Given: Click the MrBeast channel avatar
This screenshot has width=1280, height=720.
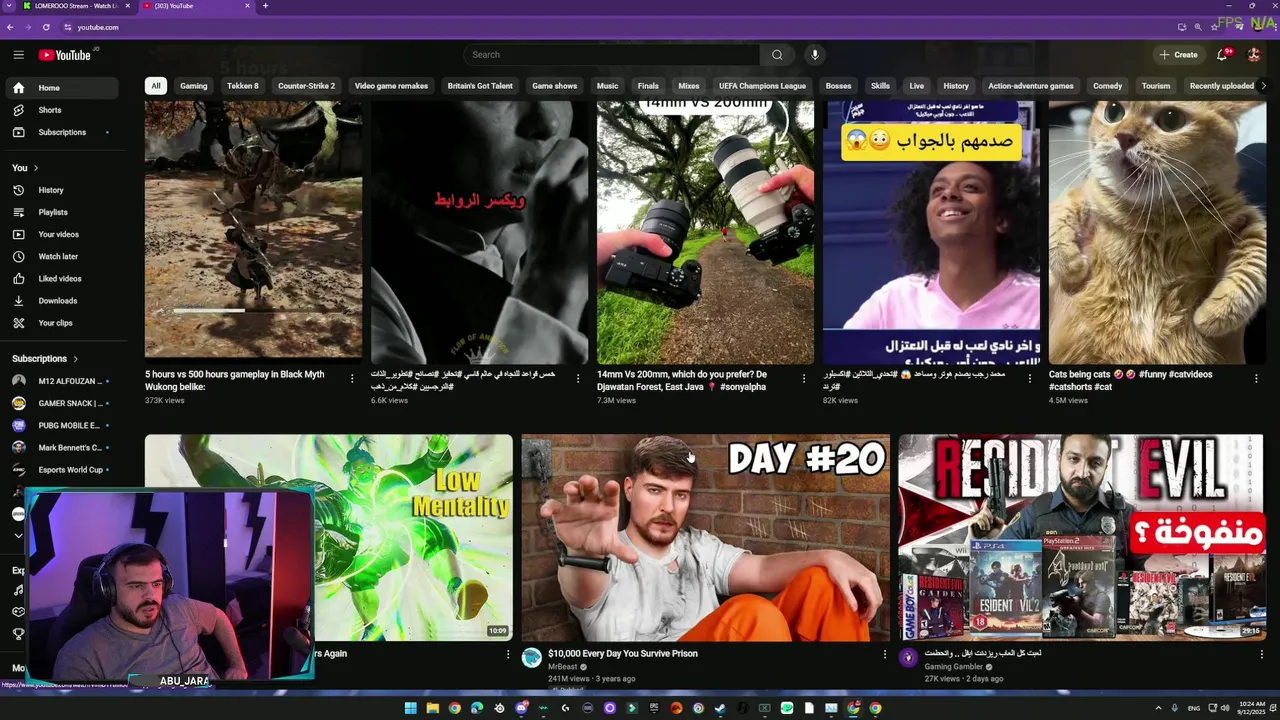Looking at the screenshot, I should 532,657.
